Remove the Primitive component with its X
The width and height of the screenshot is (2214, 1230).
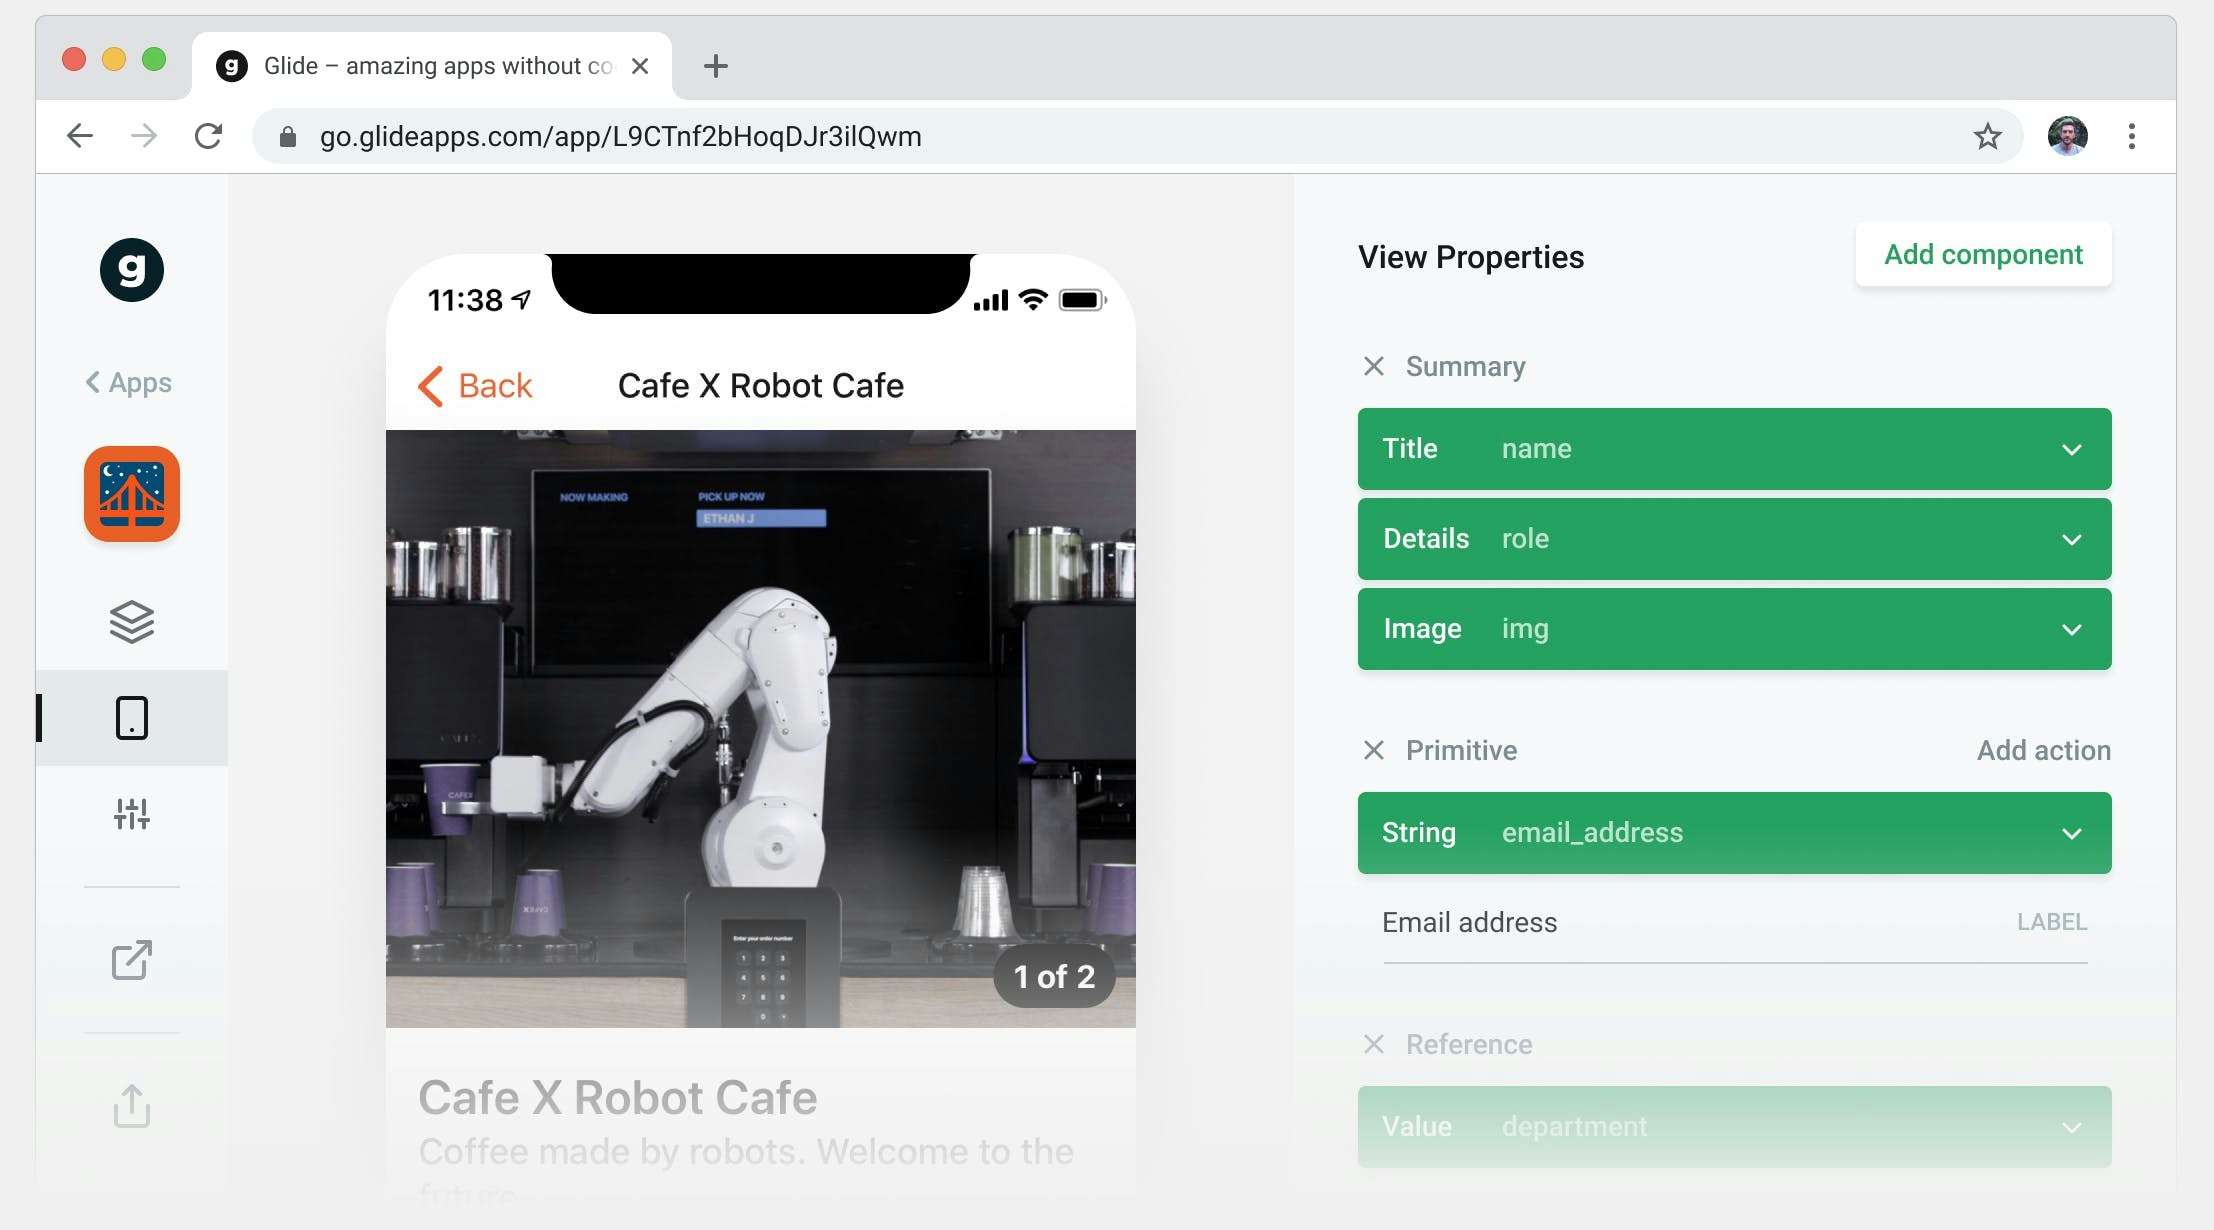[x=1374, y=750]
